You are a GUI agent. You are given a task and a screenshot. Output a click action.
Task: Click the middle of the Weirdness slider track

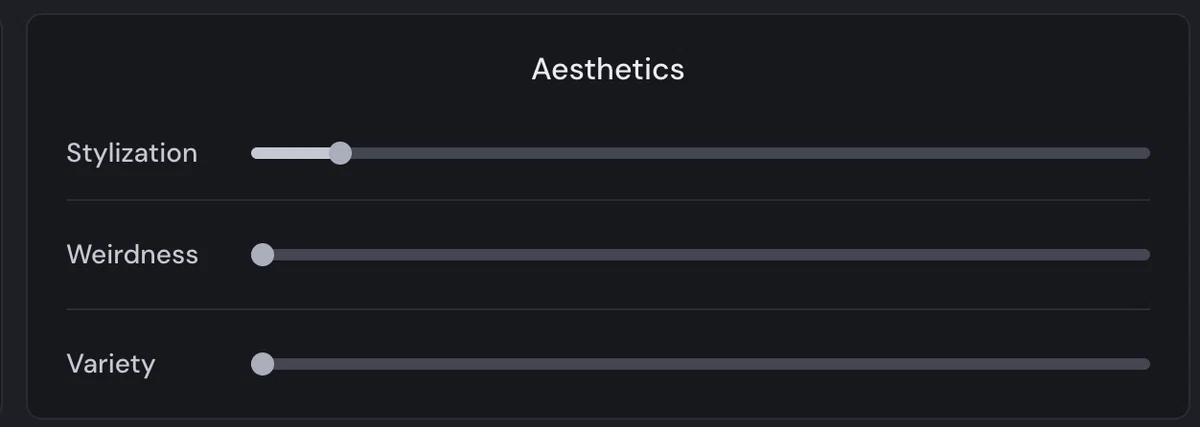tap(701, 255)
